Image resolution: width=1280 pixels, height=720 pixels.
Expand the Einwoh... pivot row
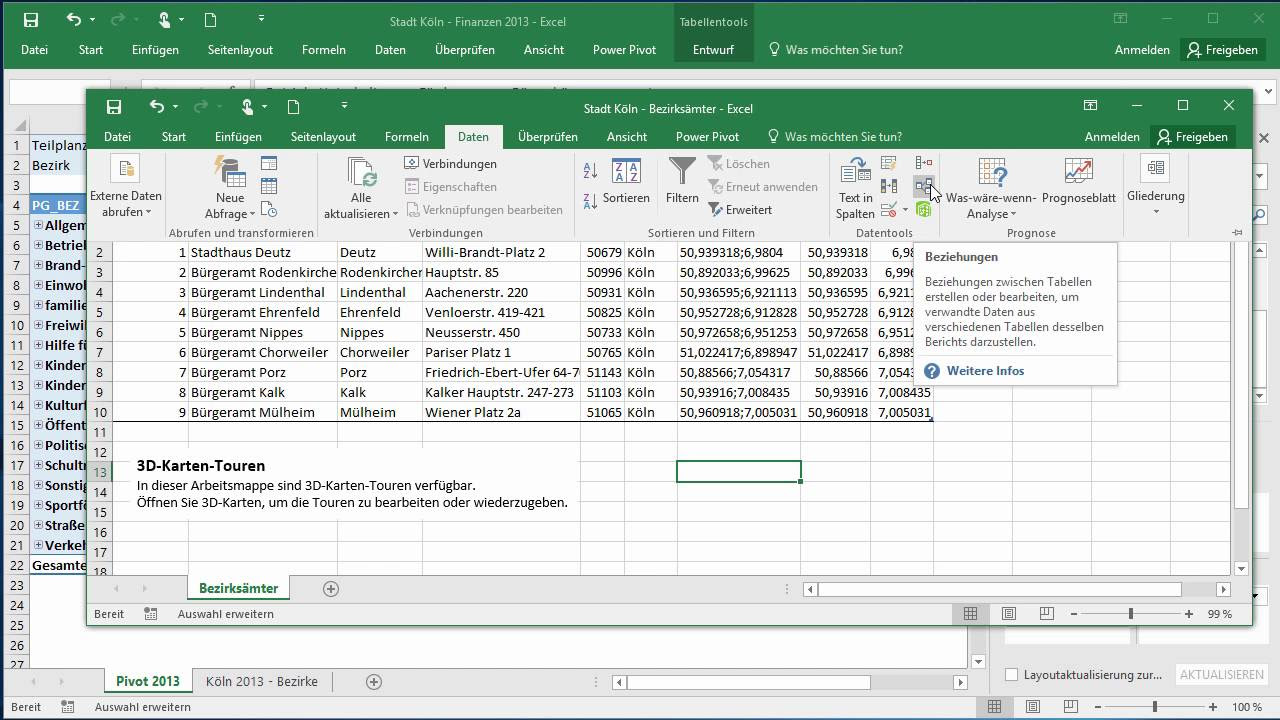(39, 285)
